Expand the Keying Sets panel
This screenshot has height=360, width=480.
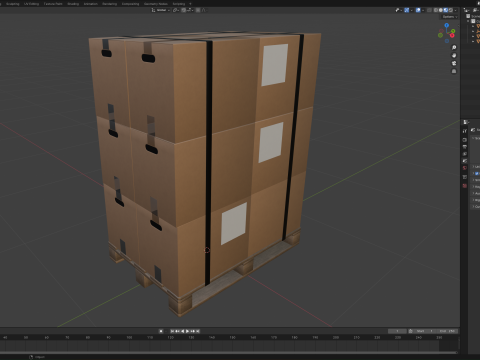(476, 187)
